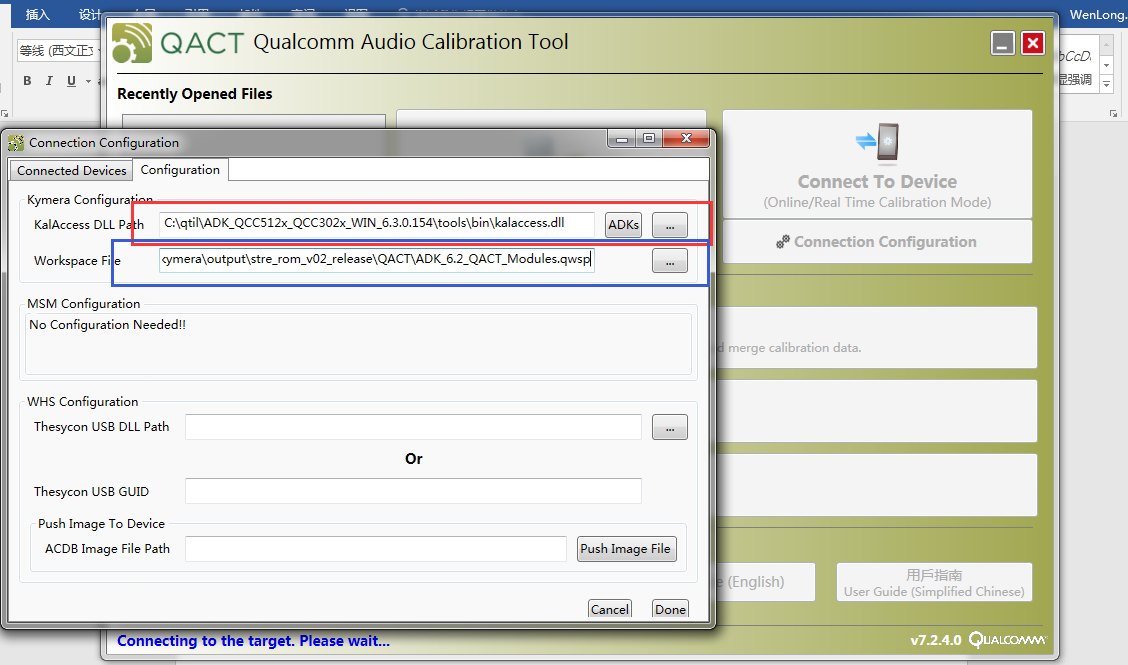Close the Connection Configuration dialog
Screen dimensions: 1128x665
pyautogui.click(x=686, y=138)
